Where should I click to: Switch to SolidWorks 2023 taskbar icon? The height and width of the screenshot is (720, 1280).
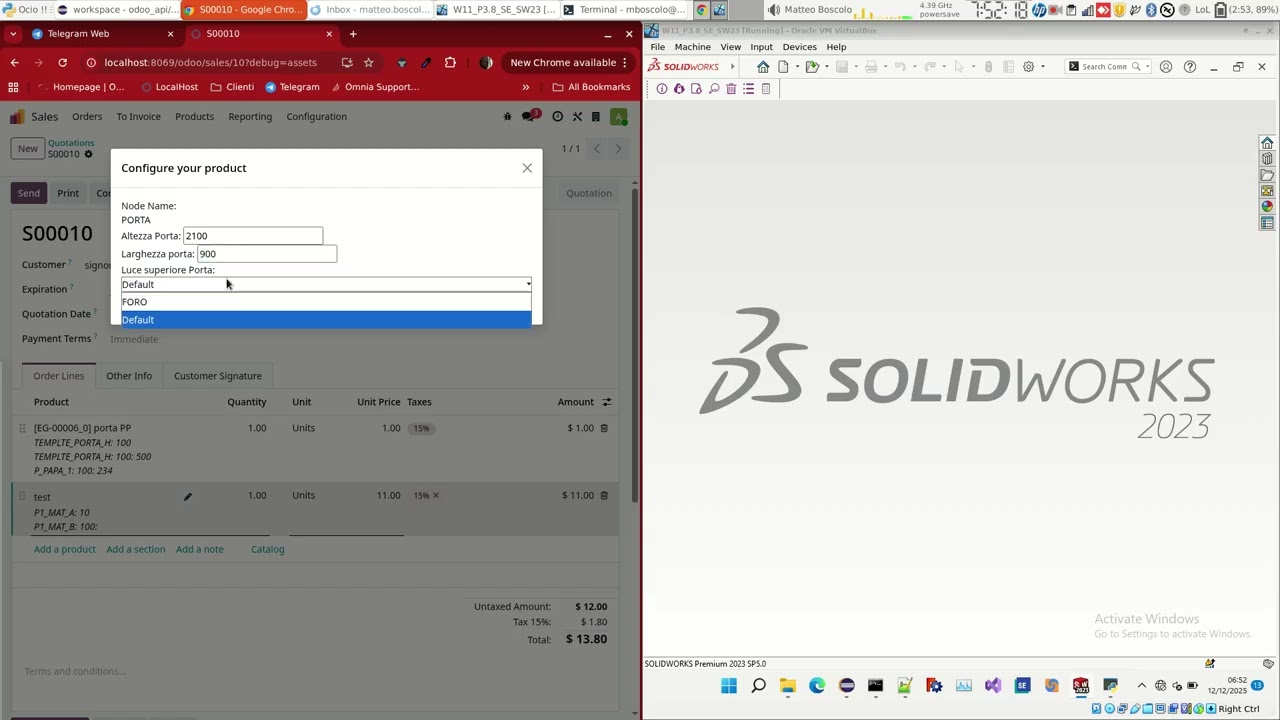1081,686
